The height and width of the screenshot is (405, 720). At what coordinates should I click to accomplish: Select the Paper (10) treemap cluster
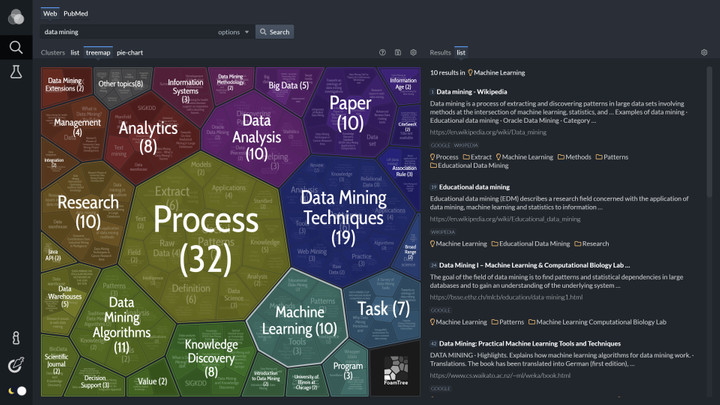350,113
